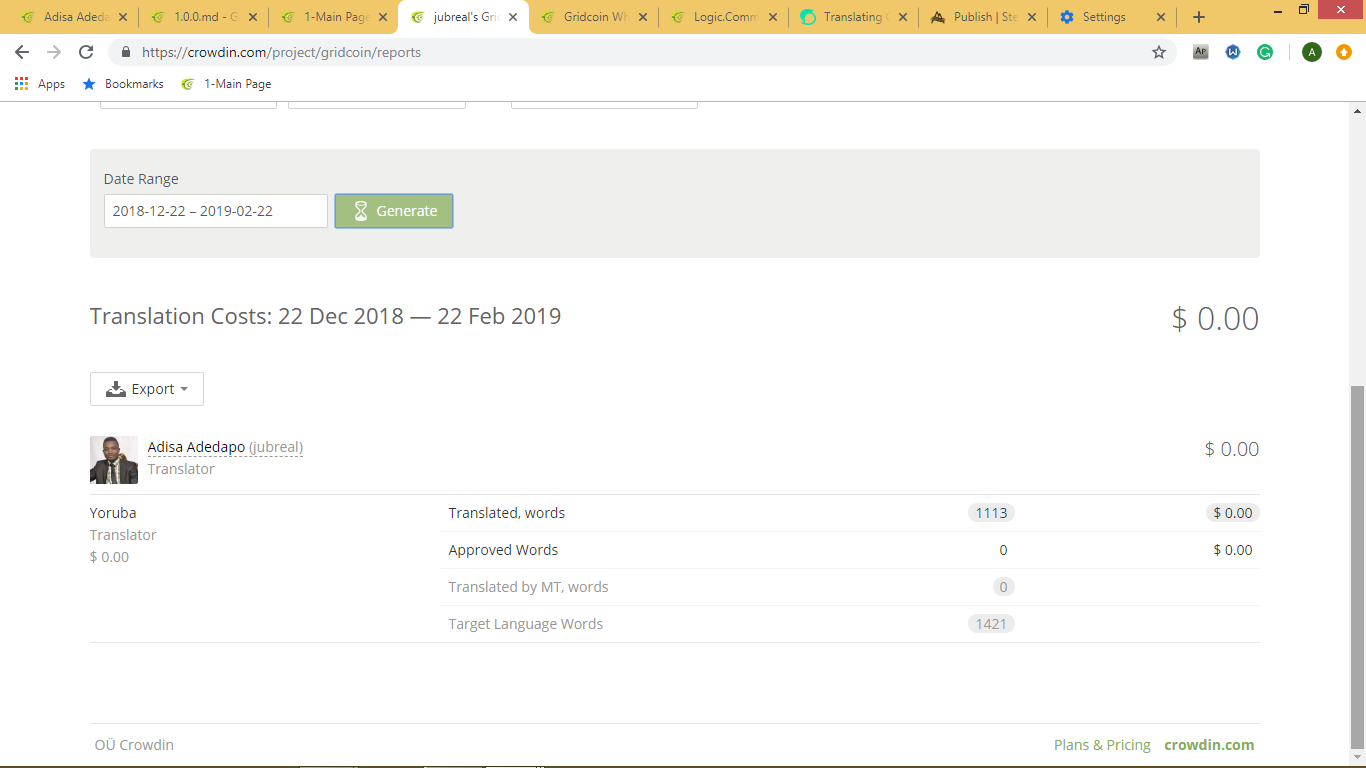
Task: Click the Grammarly extension icon
Action: pos(1265,52)
